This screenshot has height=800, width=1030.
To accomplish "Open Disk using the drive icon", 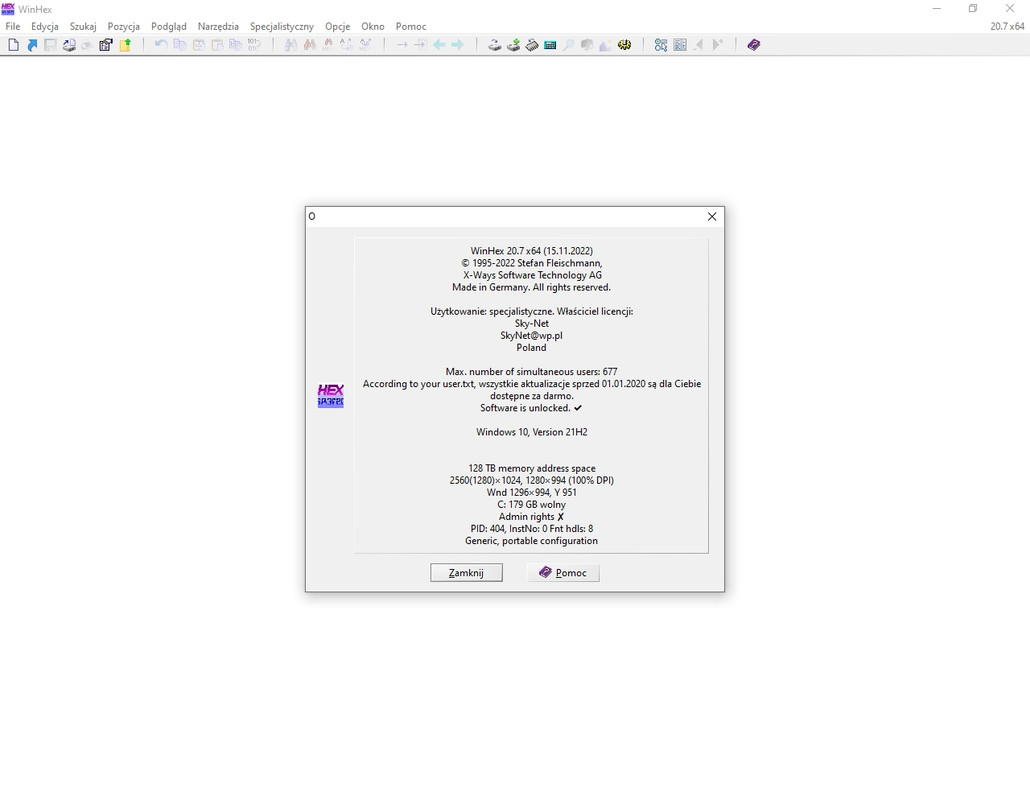I will point(495,45).
